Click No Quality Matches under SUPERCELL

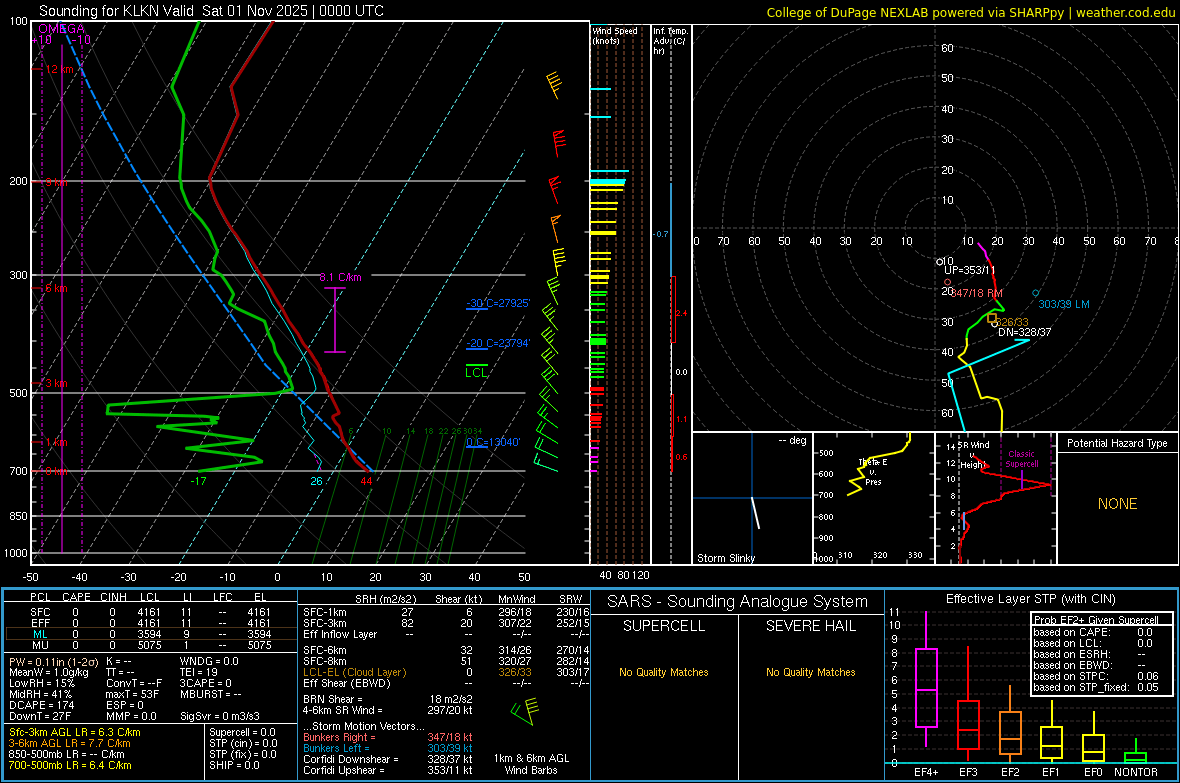664,672
